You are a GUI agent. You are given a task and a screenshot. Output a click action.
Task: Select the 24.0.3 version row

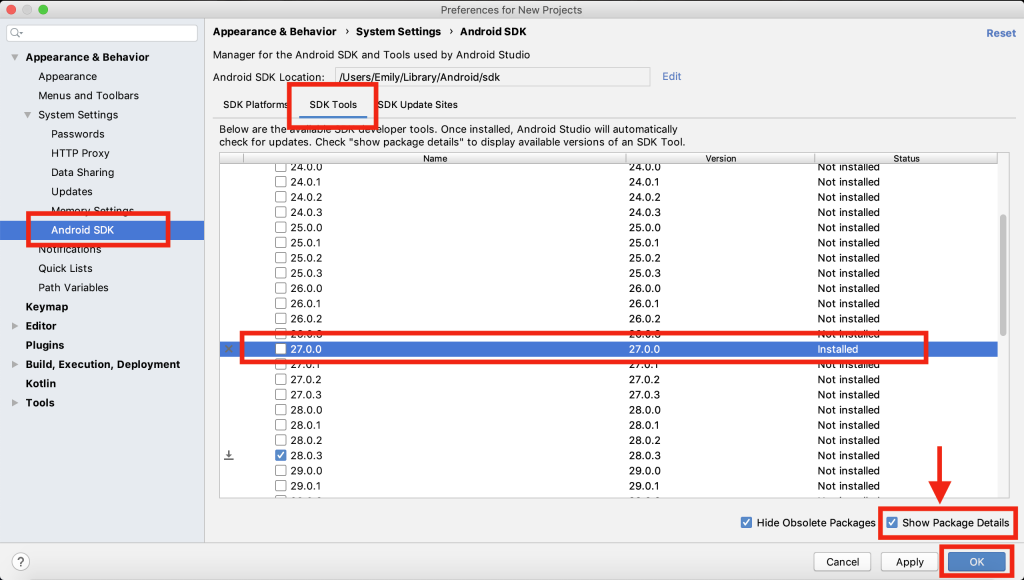tap(609, 212)
